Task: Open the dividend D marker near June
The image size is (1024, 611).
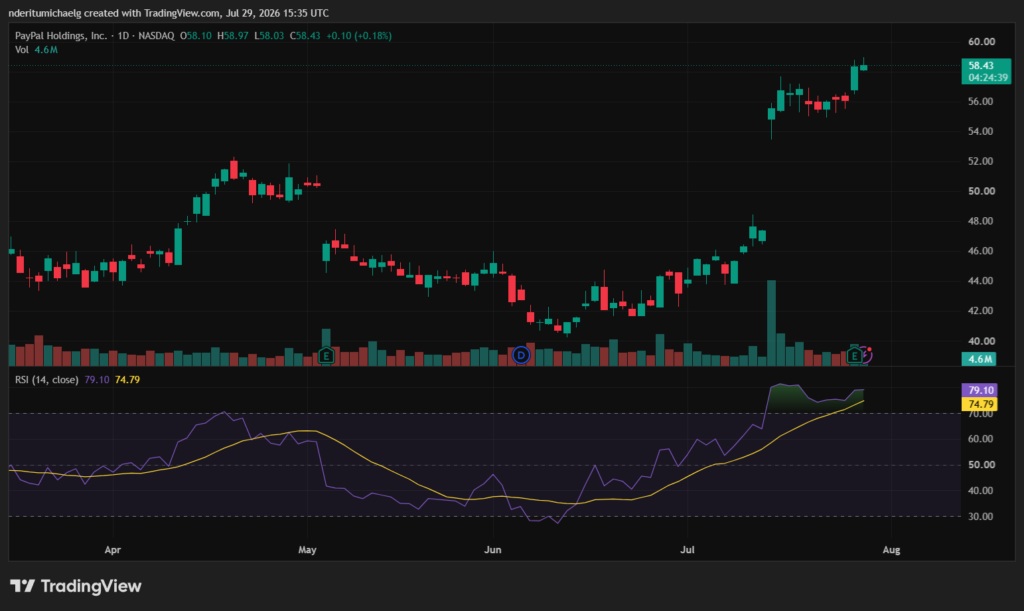Action: 520,355
